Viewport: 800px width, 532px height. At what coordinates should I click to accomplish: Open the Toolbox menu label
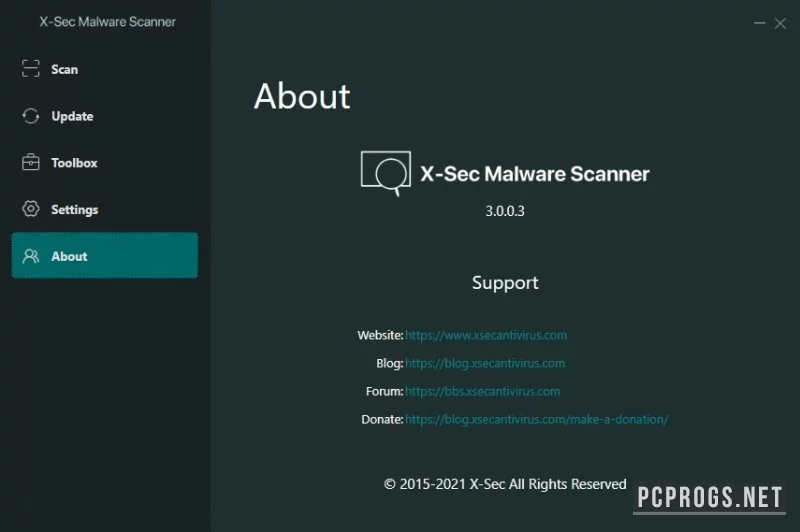click(74, 163)
